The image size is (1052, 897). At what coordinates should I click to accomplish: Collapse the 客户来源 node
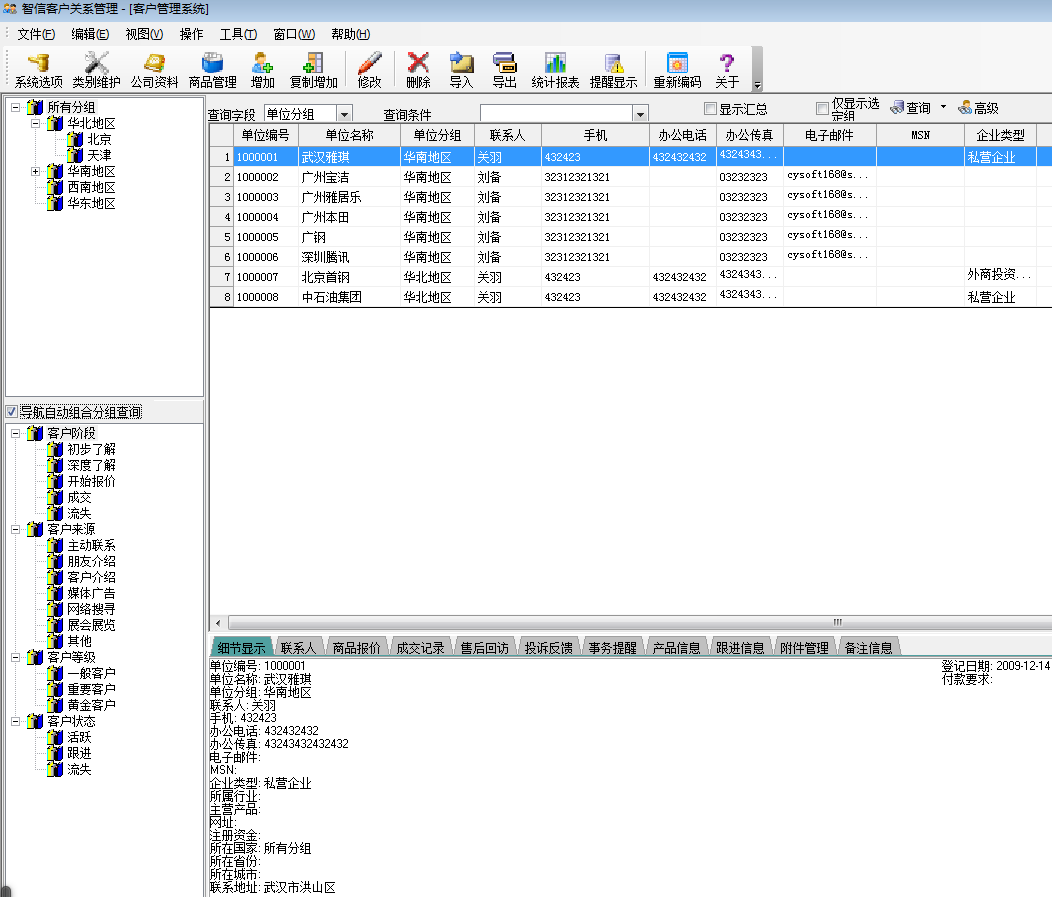[15, 529]
